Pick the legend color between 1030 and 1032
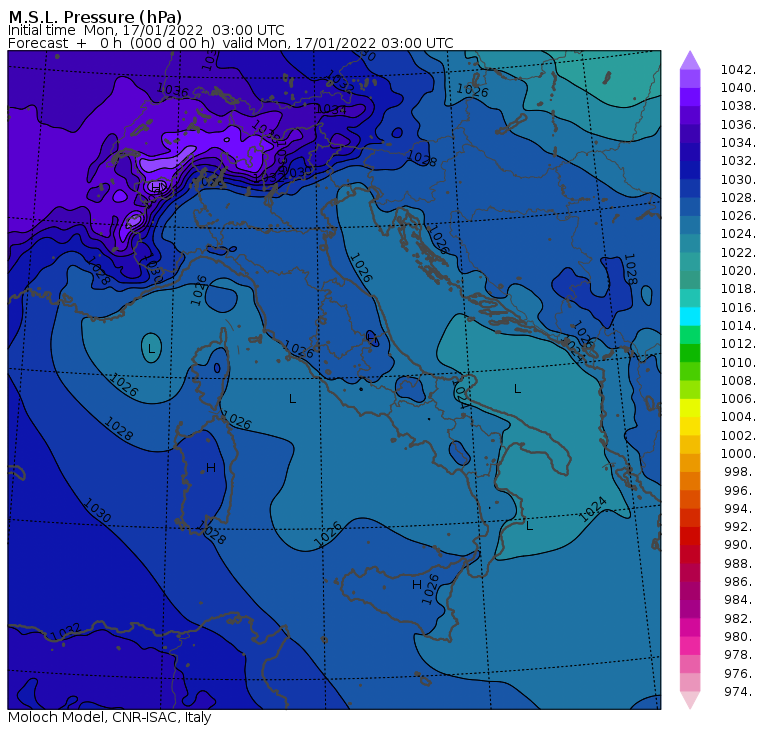The width and height of the screenshot is (760, 731). coord(690,170)
